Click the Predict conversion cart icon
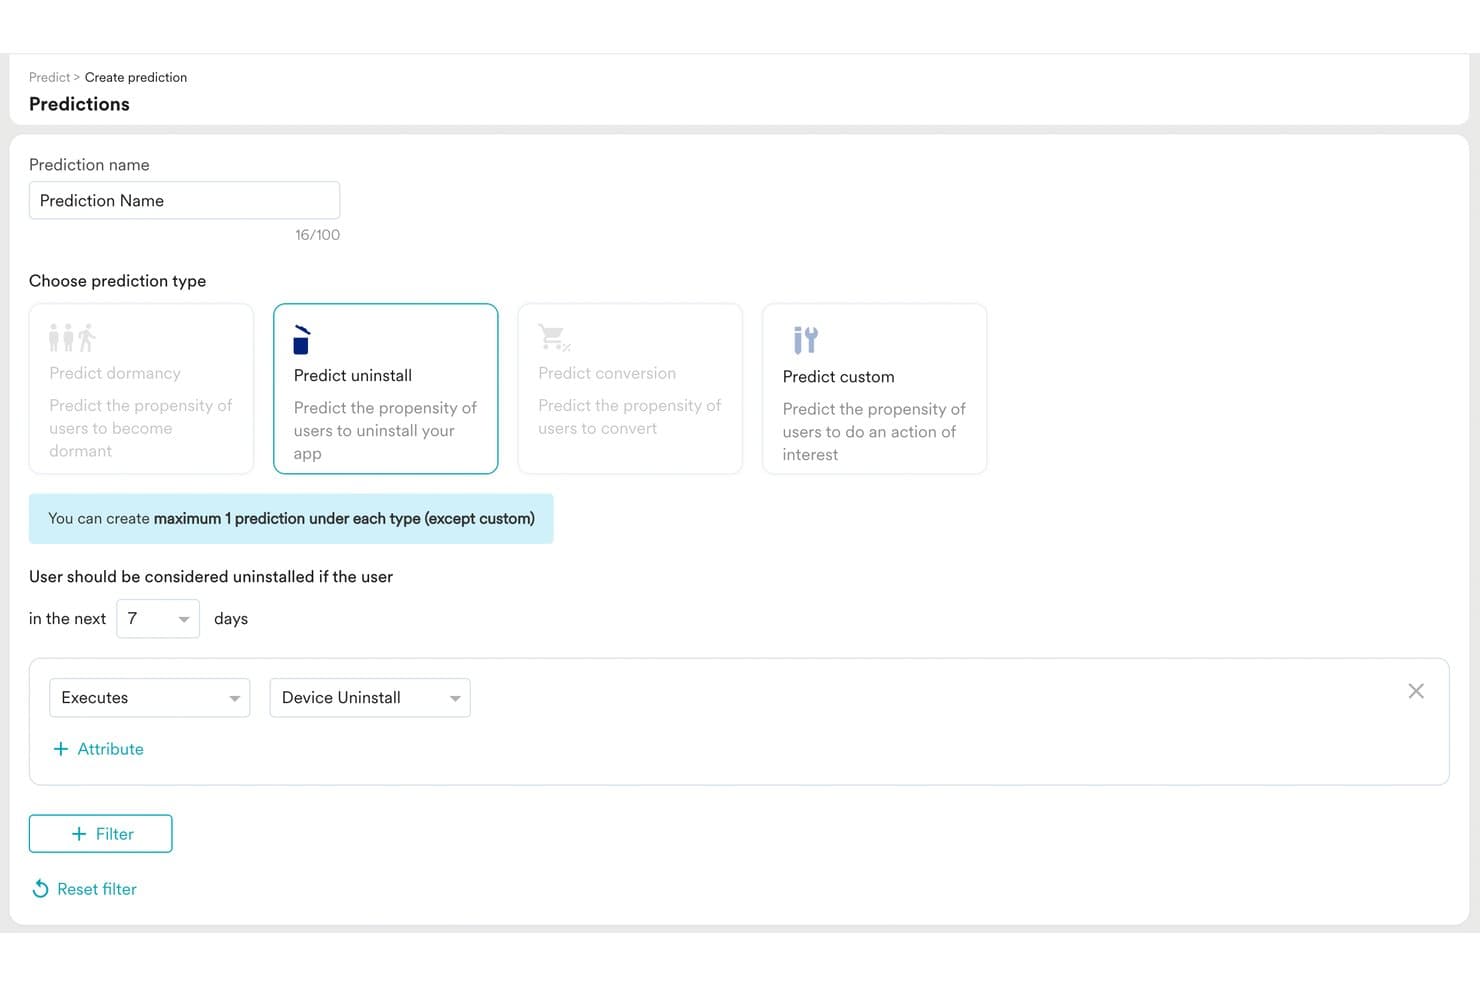This screenshot has height=987, width=1480. 554,338
